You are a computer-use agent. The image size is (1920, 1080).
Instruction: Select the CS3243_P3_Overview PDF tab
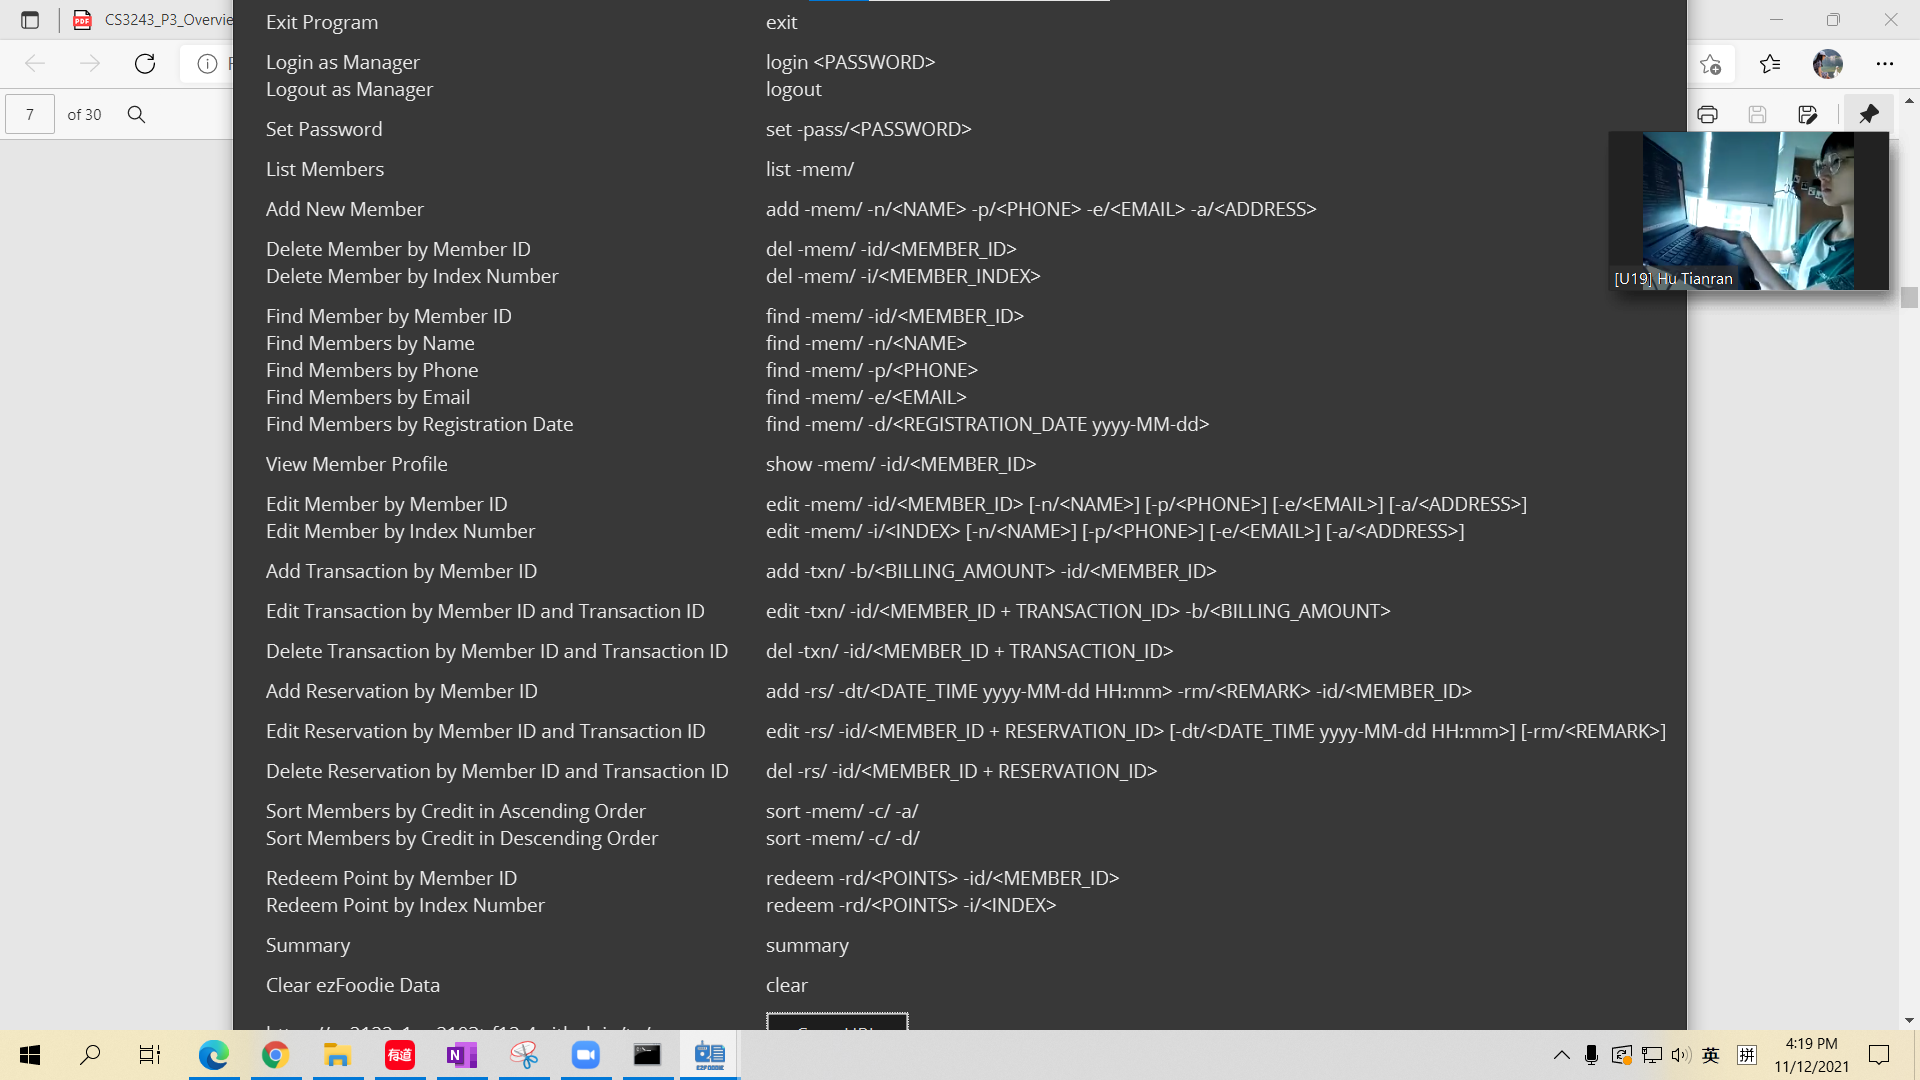tap(160, 19)
